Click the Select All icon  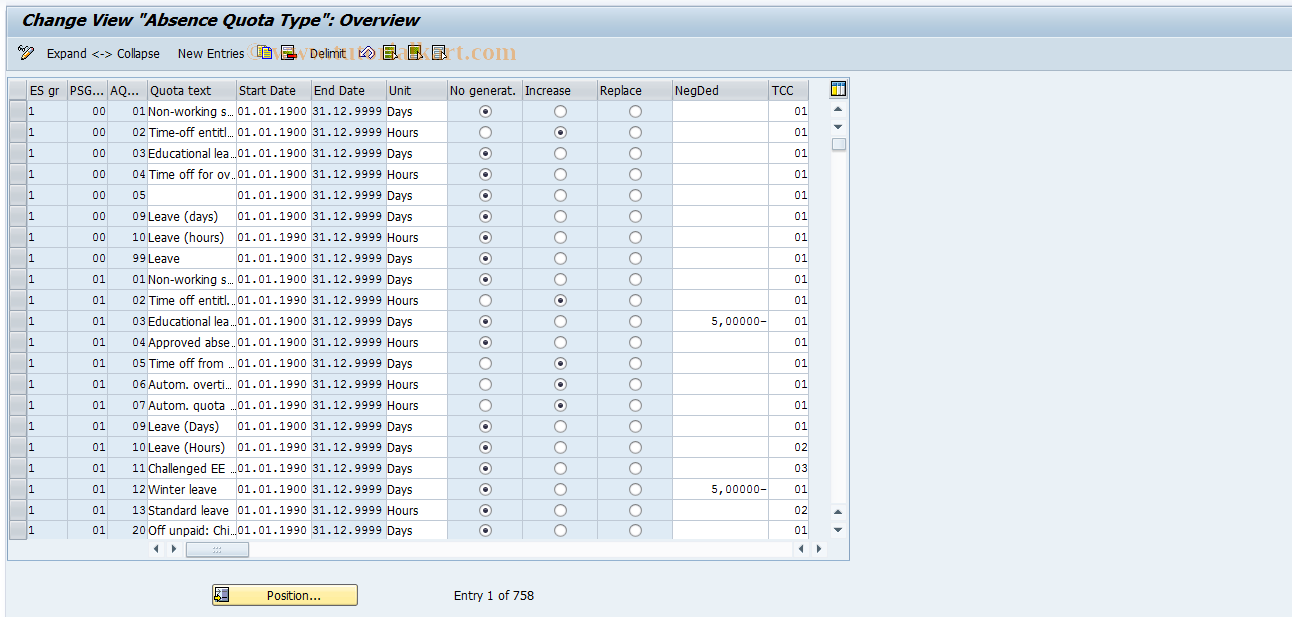click(x=390, y=53)
